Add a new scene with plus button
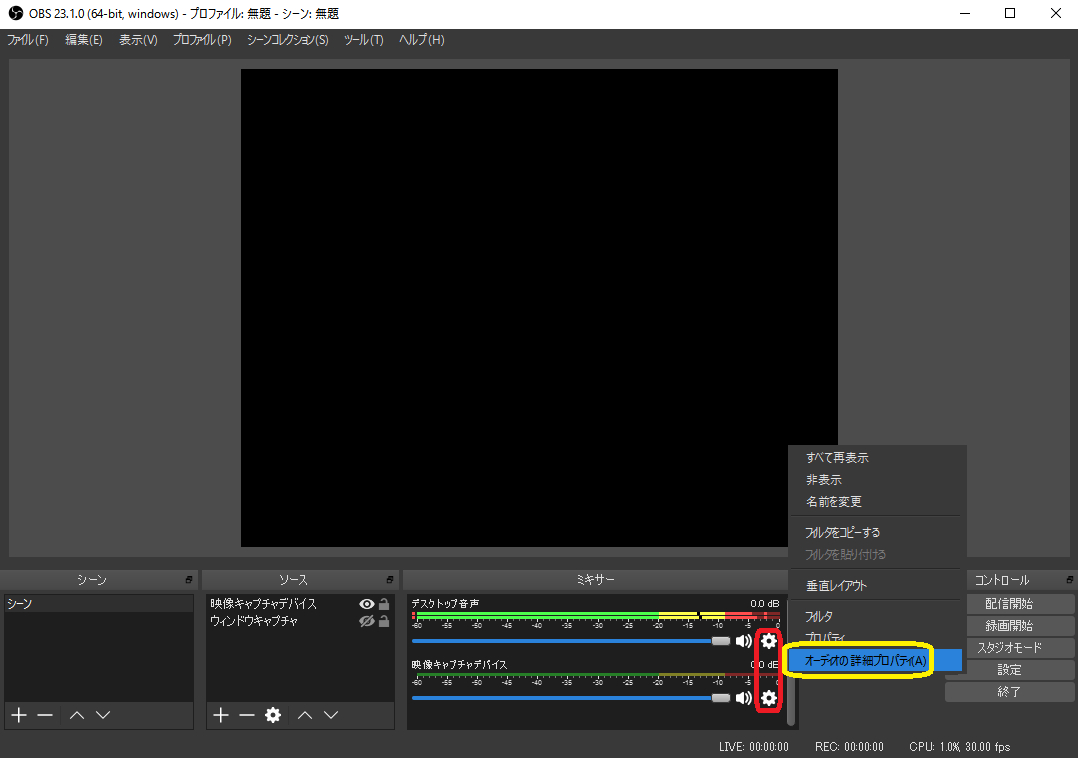Viewport: 1078px width, 758px height. coord(18,715)
